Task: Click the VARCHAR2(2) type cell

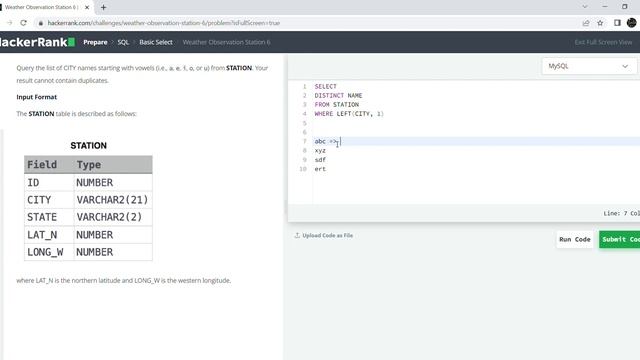Action: 113,217
